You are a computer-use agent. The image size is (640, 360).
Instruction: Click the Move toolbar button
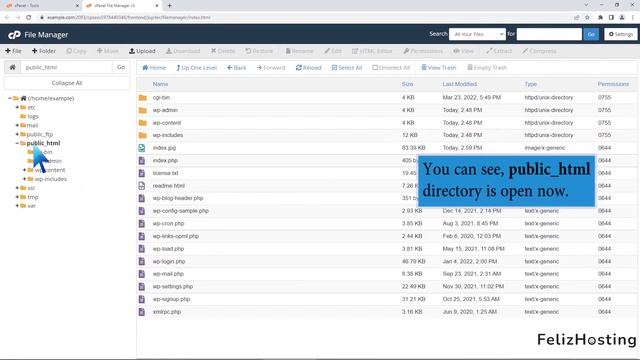click(x=108, y=51)
